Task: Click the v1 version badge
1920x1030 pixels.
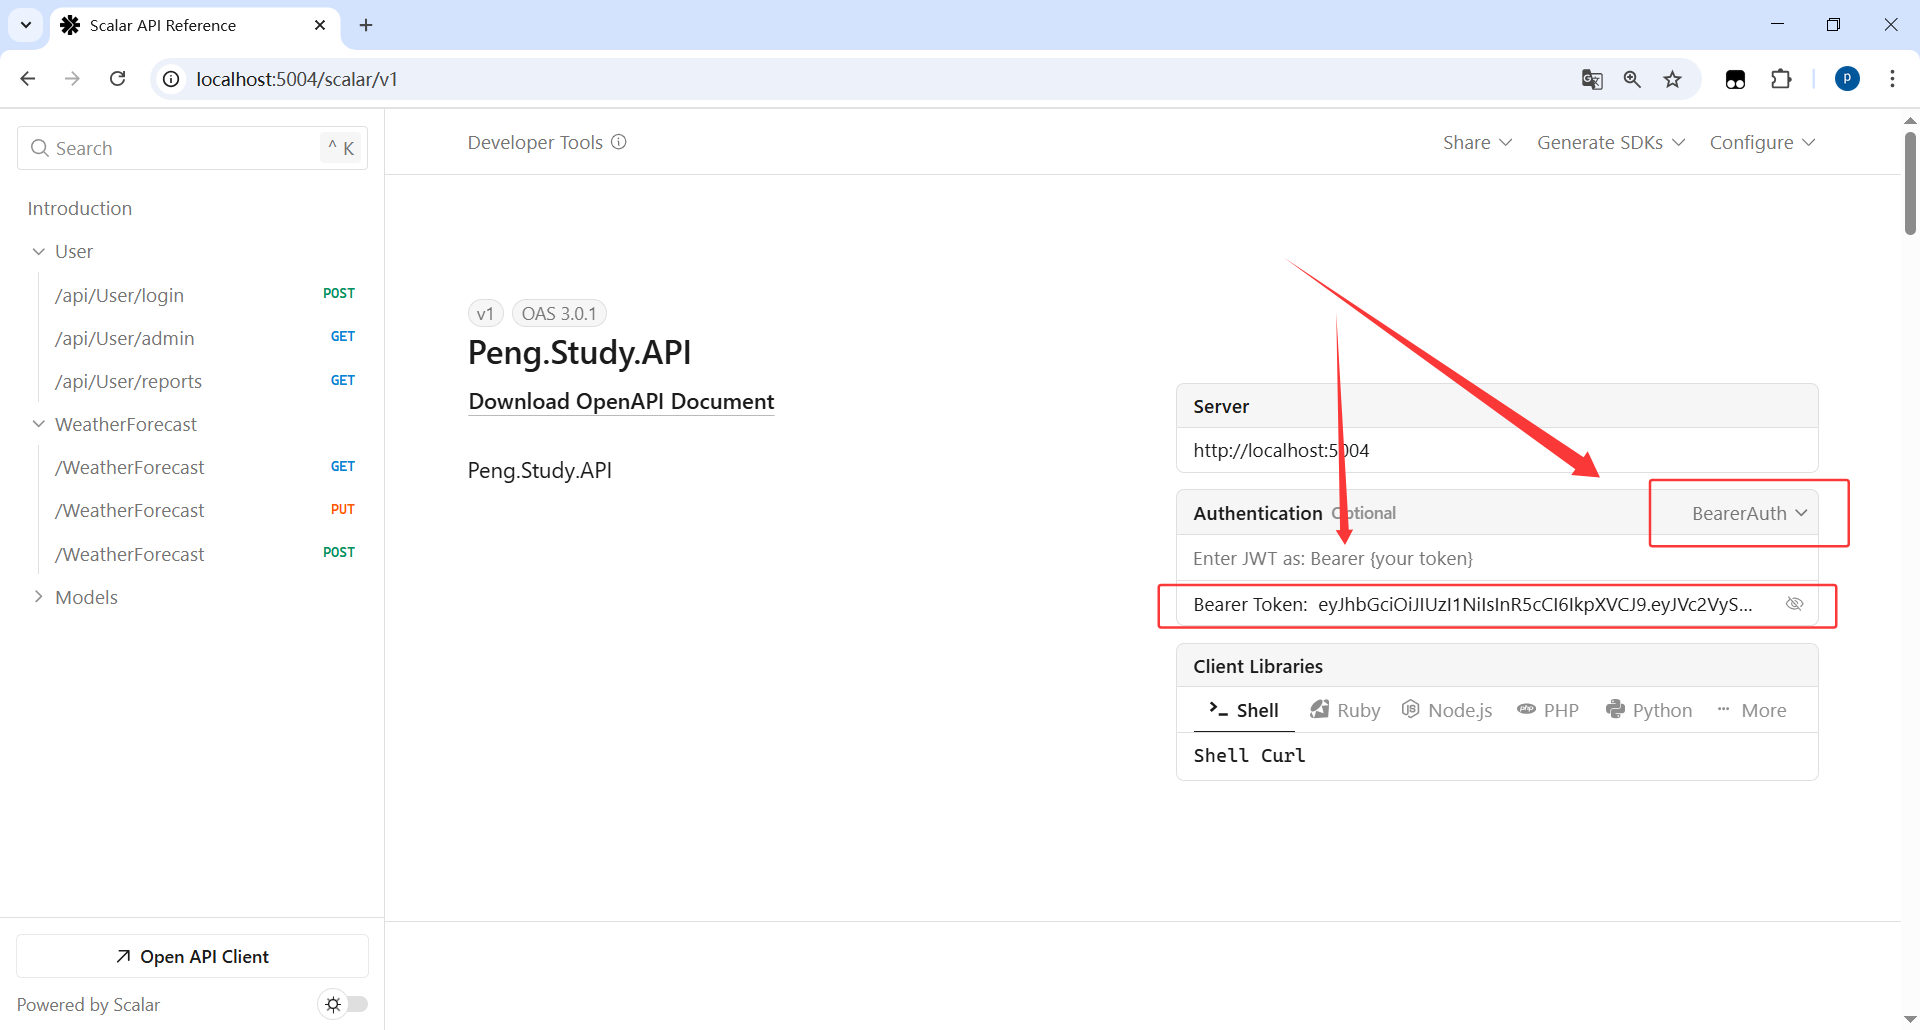Action: pos(485,313)
